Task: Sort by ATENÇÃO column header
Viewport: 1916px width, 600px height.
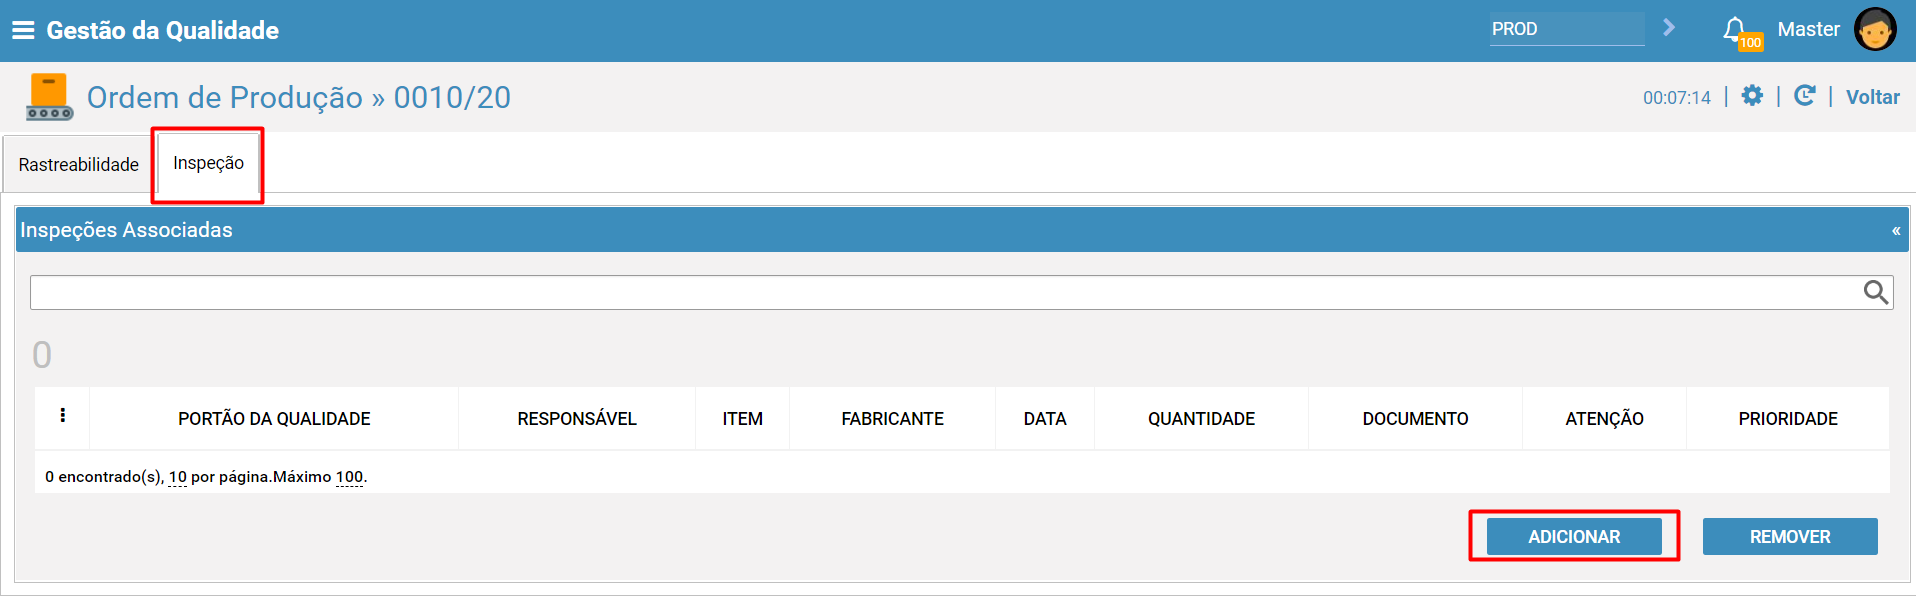Action: point(1604,419)
